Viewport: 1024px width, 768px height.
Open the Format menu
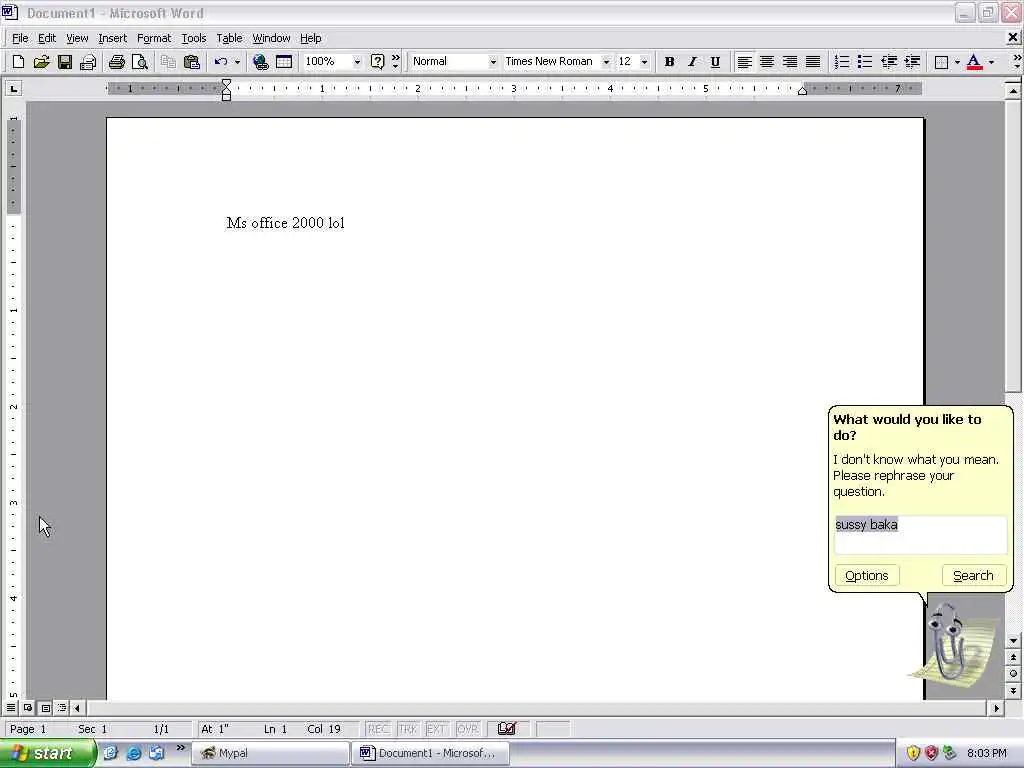153,38
